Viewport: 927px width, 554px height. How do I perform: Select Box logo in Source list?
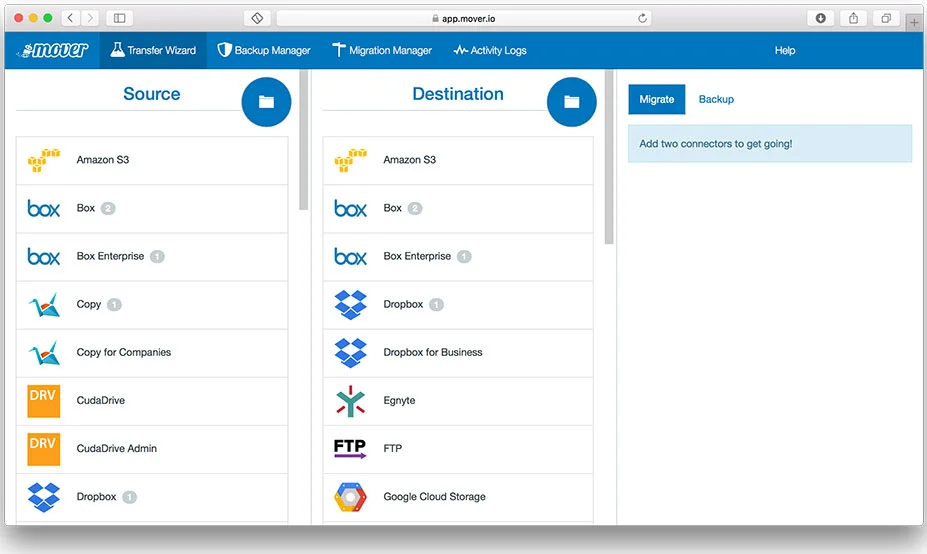(44, 209)
